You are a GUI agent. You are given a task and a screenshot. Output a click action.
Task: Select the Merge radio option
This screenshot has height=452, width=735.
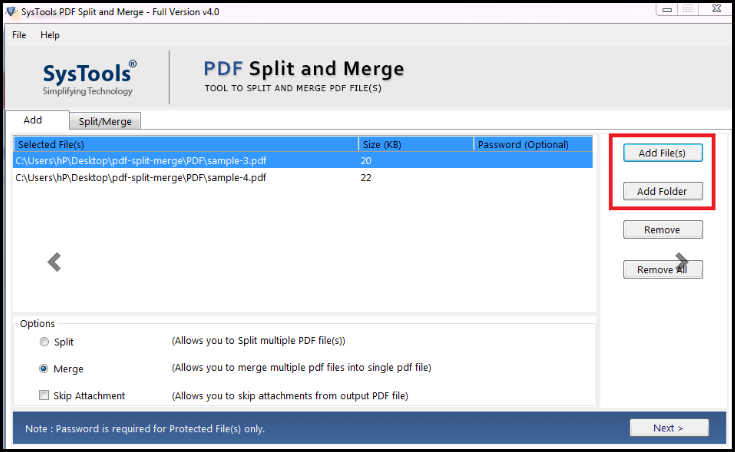pyautogui.click(x=44, y=369)
